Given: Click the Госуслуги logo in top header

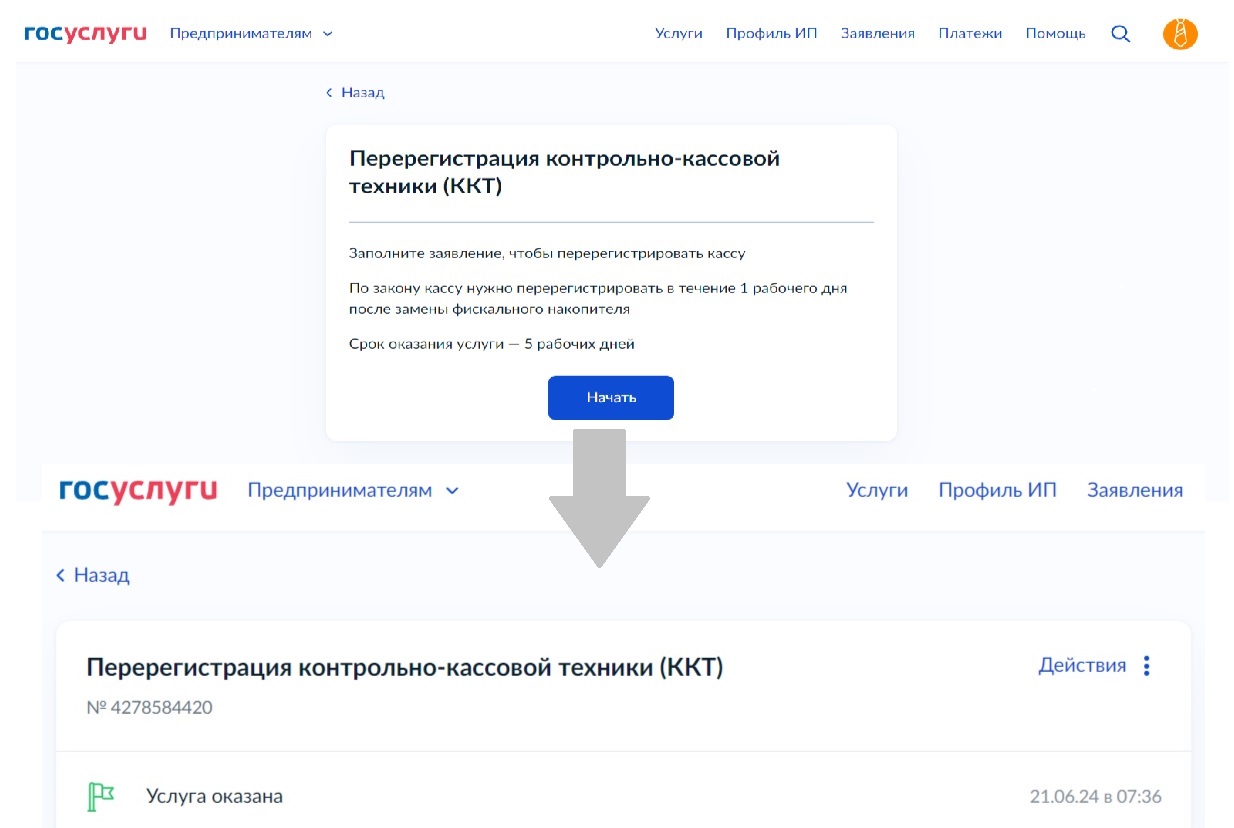Looking at the screenshot, I should 86,33.
